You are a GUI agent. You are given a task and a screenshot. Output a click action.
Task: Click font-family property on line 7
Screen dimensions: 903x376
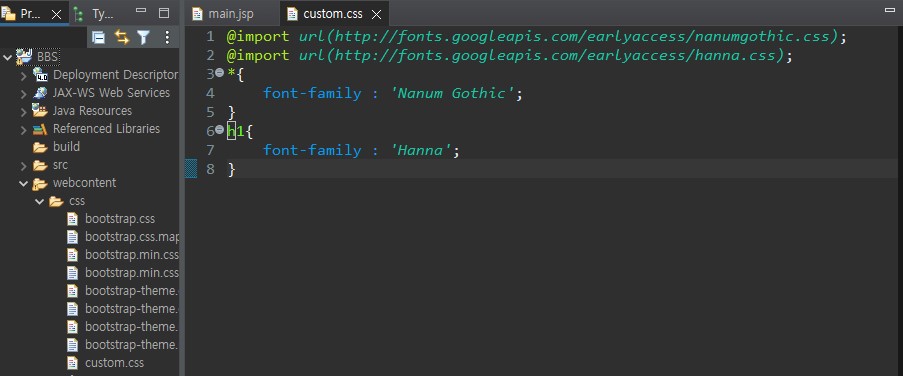click(312, 150)
